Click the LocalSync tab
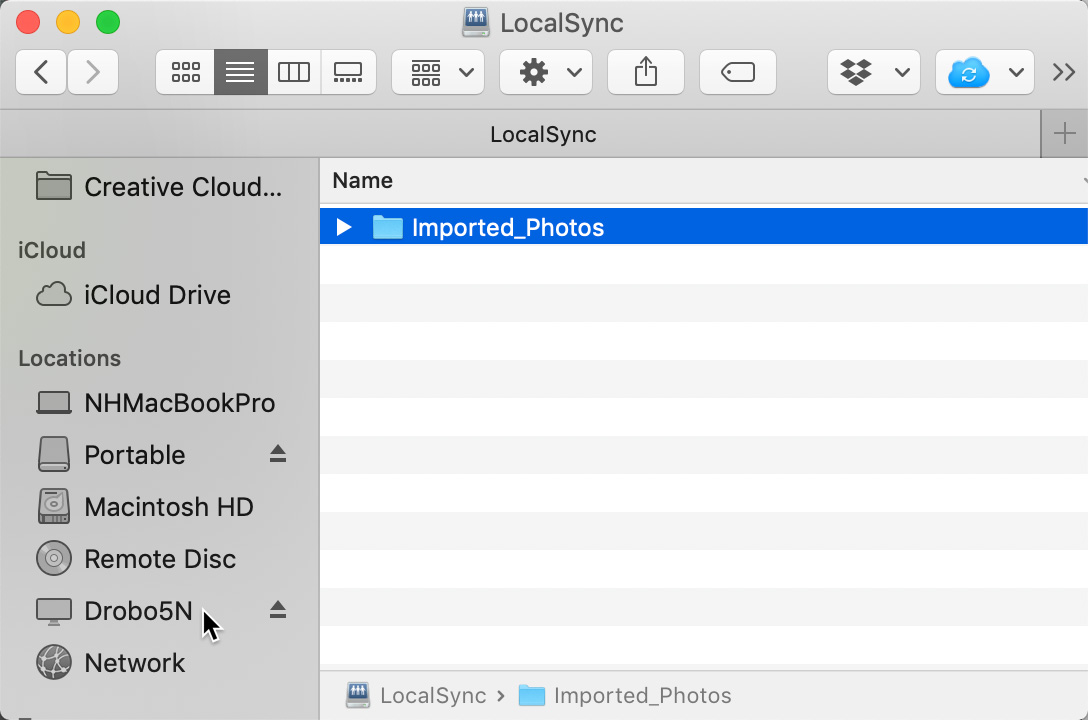This screenshot has width=1088, height=720. click(x=543, y=133)
